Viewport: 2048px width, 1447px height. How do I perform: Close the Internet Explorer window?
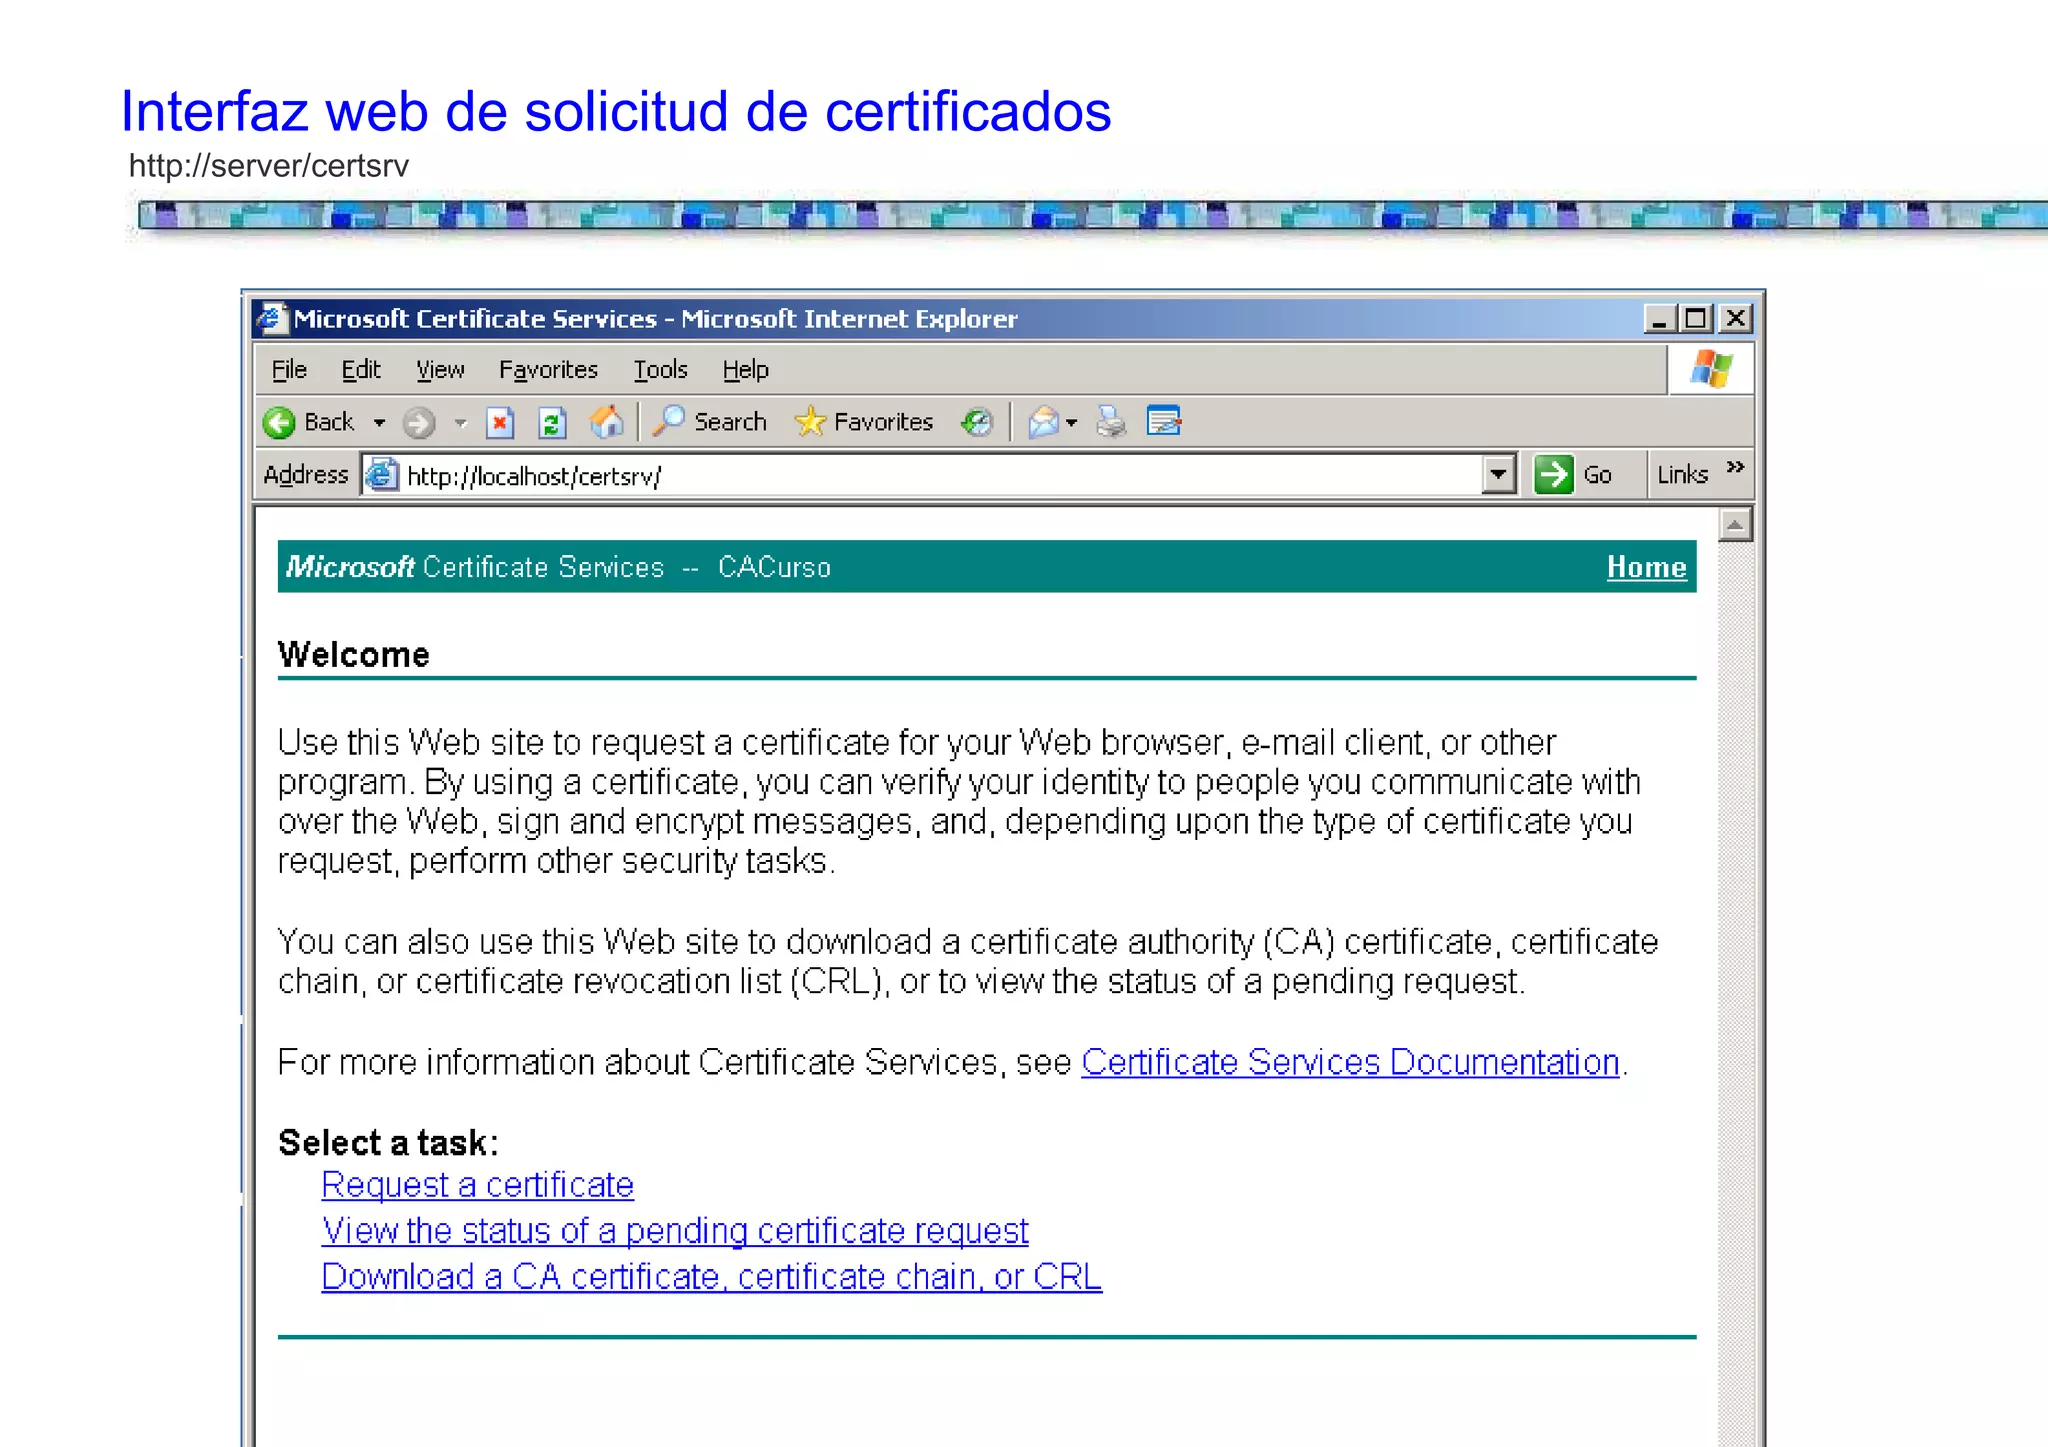1736,319
